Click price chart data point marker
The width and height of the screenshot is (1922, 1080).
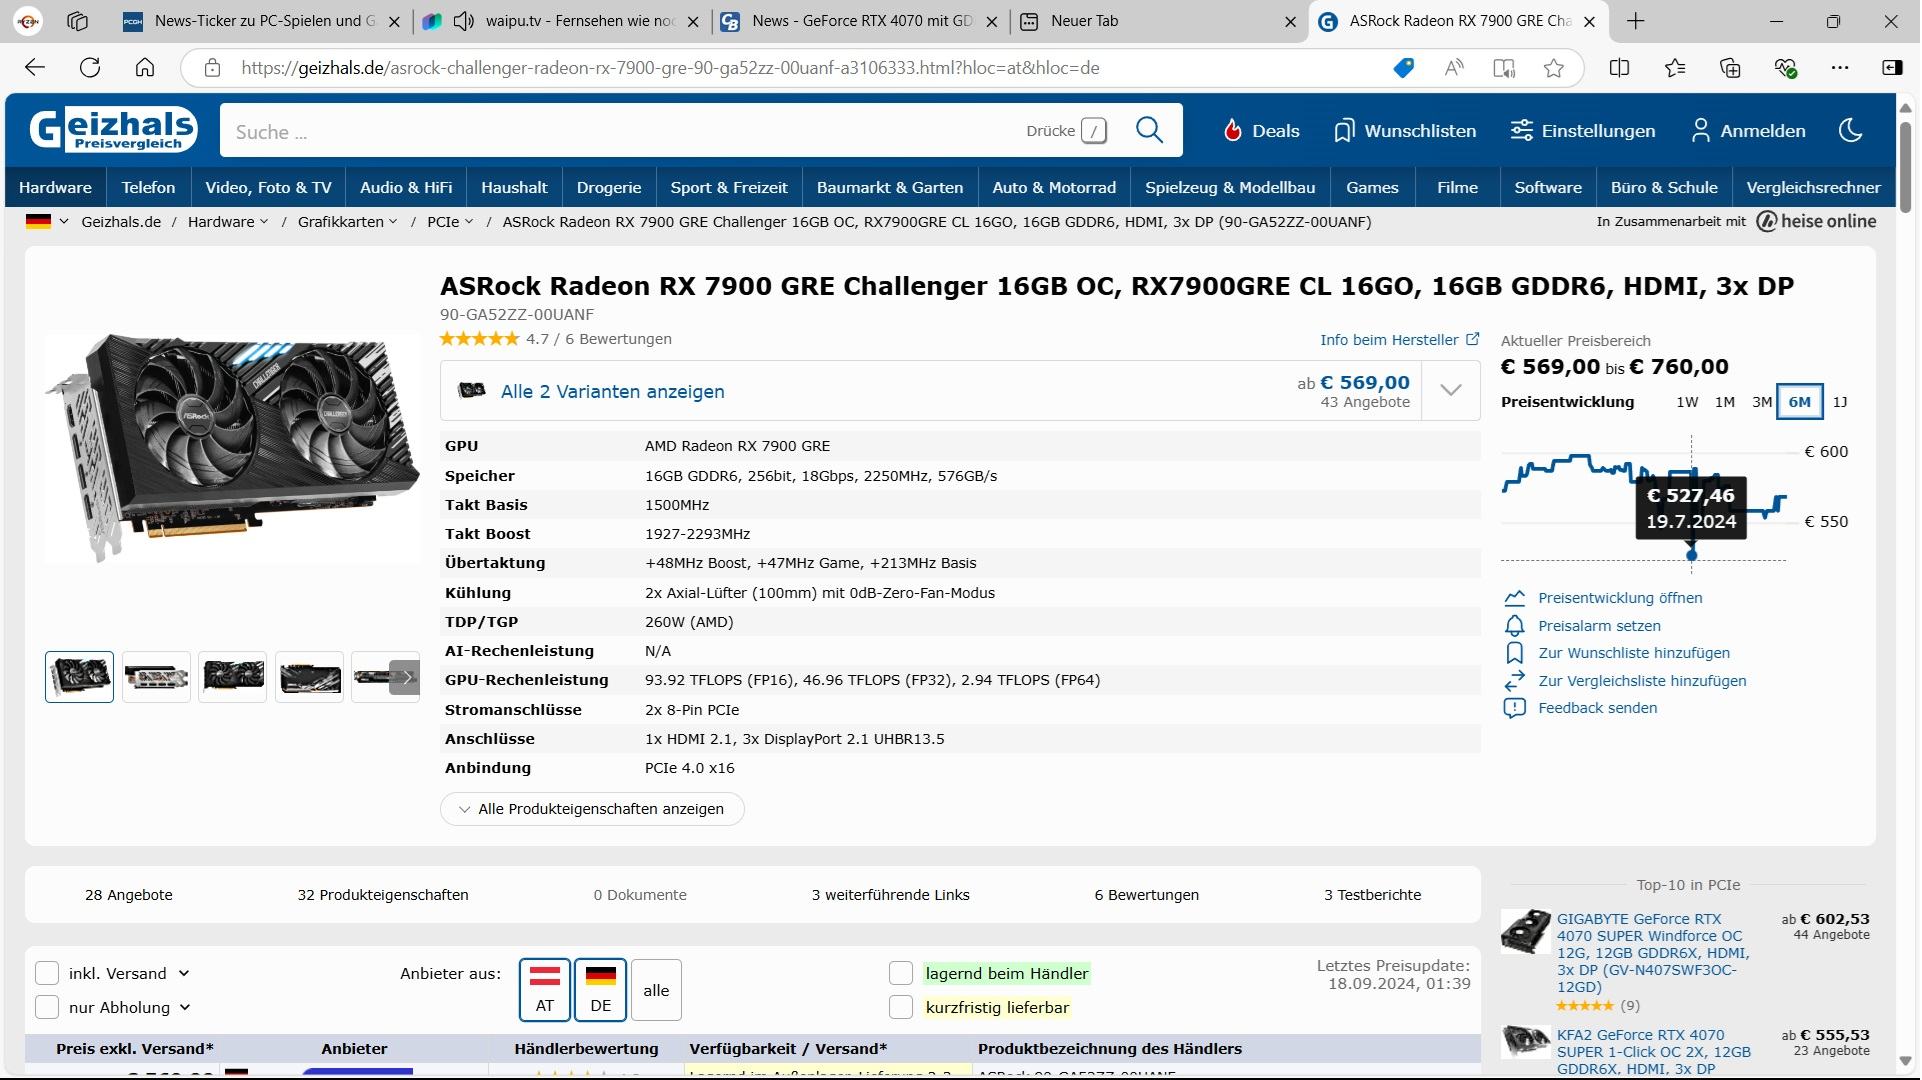(1691, 555)
